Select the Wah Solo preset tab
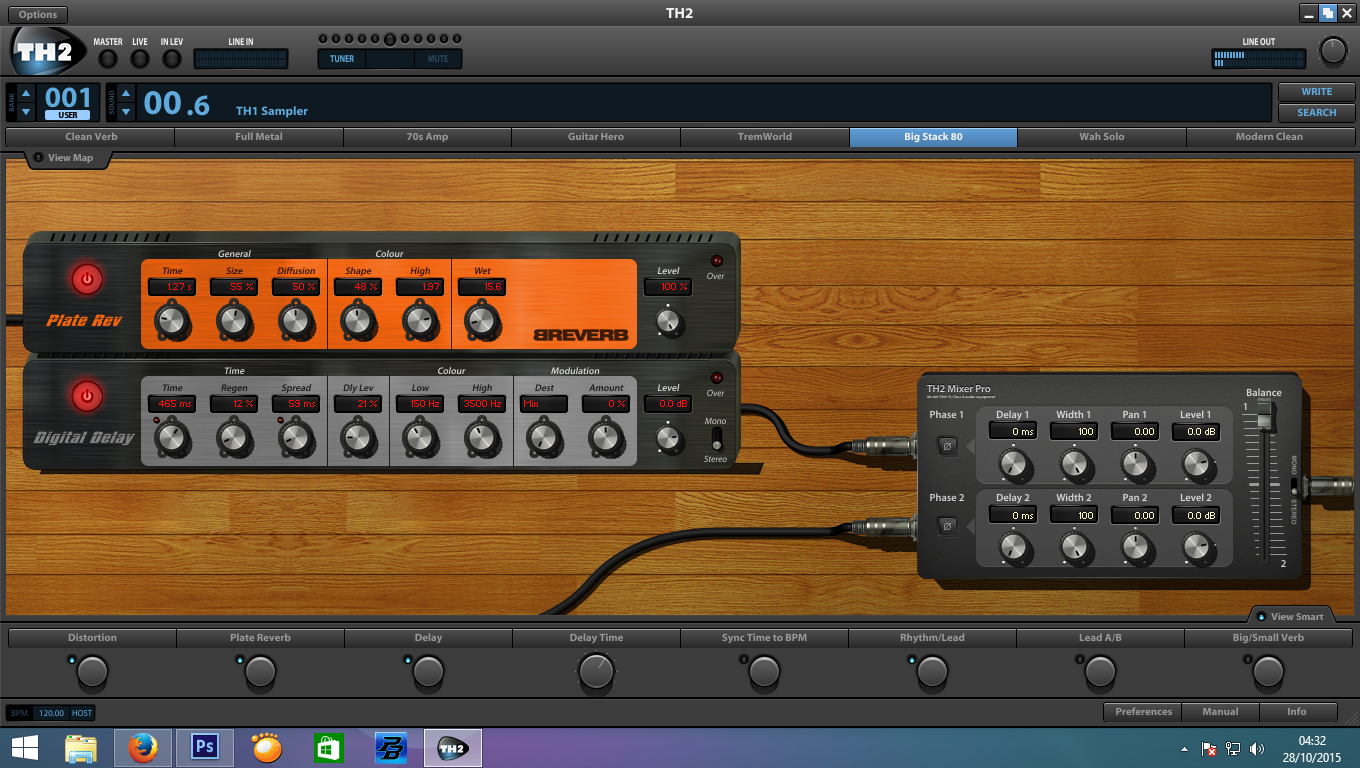The image size is (1360, 768). point(1101,137)
